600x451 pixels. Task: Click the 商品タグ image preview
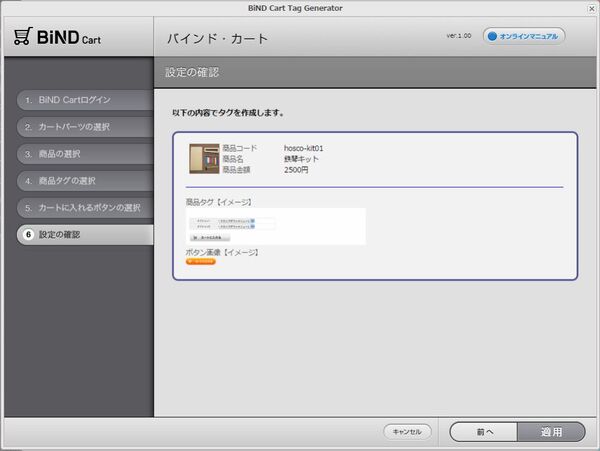pyautogui.click(x=276, y=226)
